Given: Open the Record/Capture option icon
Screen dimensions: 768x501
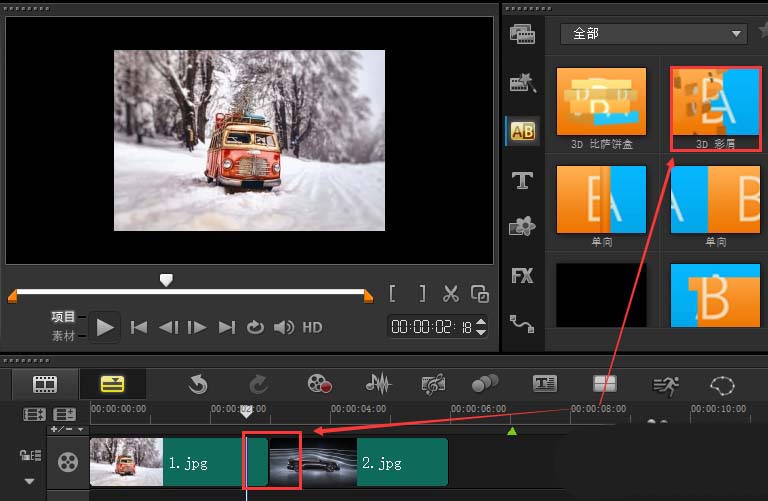Looking at the screenshot, I should pyautogui.click(x=319, y=383).
